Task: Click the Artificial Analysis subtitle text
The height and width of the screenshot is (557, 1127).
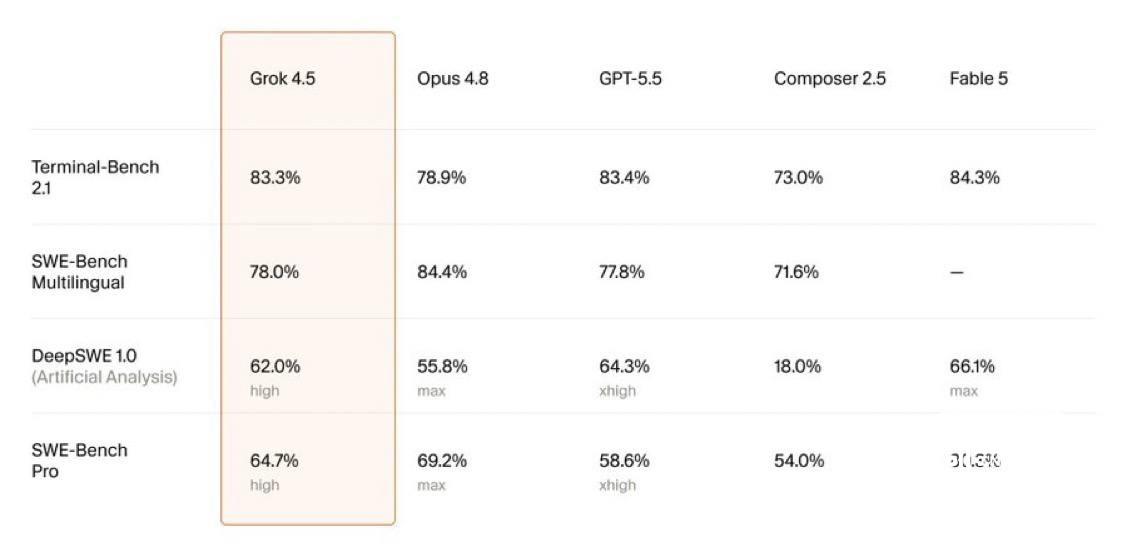Action: pyautogui.click(x=104, y=377)
